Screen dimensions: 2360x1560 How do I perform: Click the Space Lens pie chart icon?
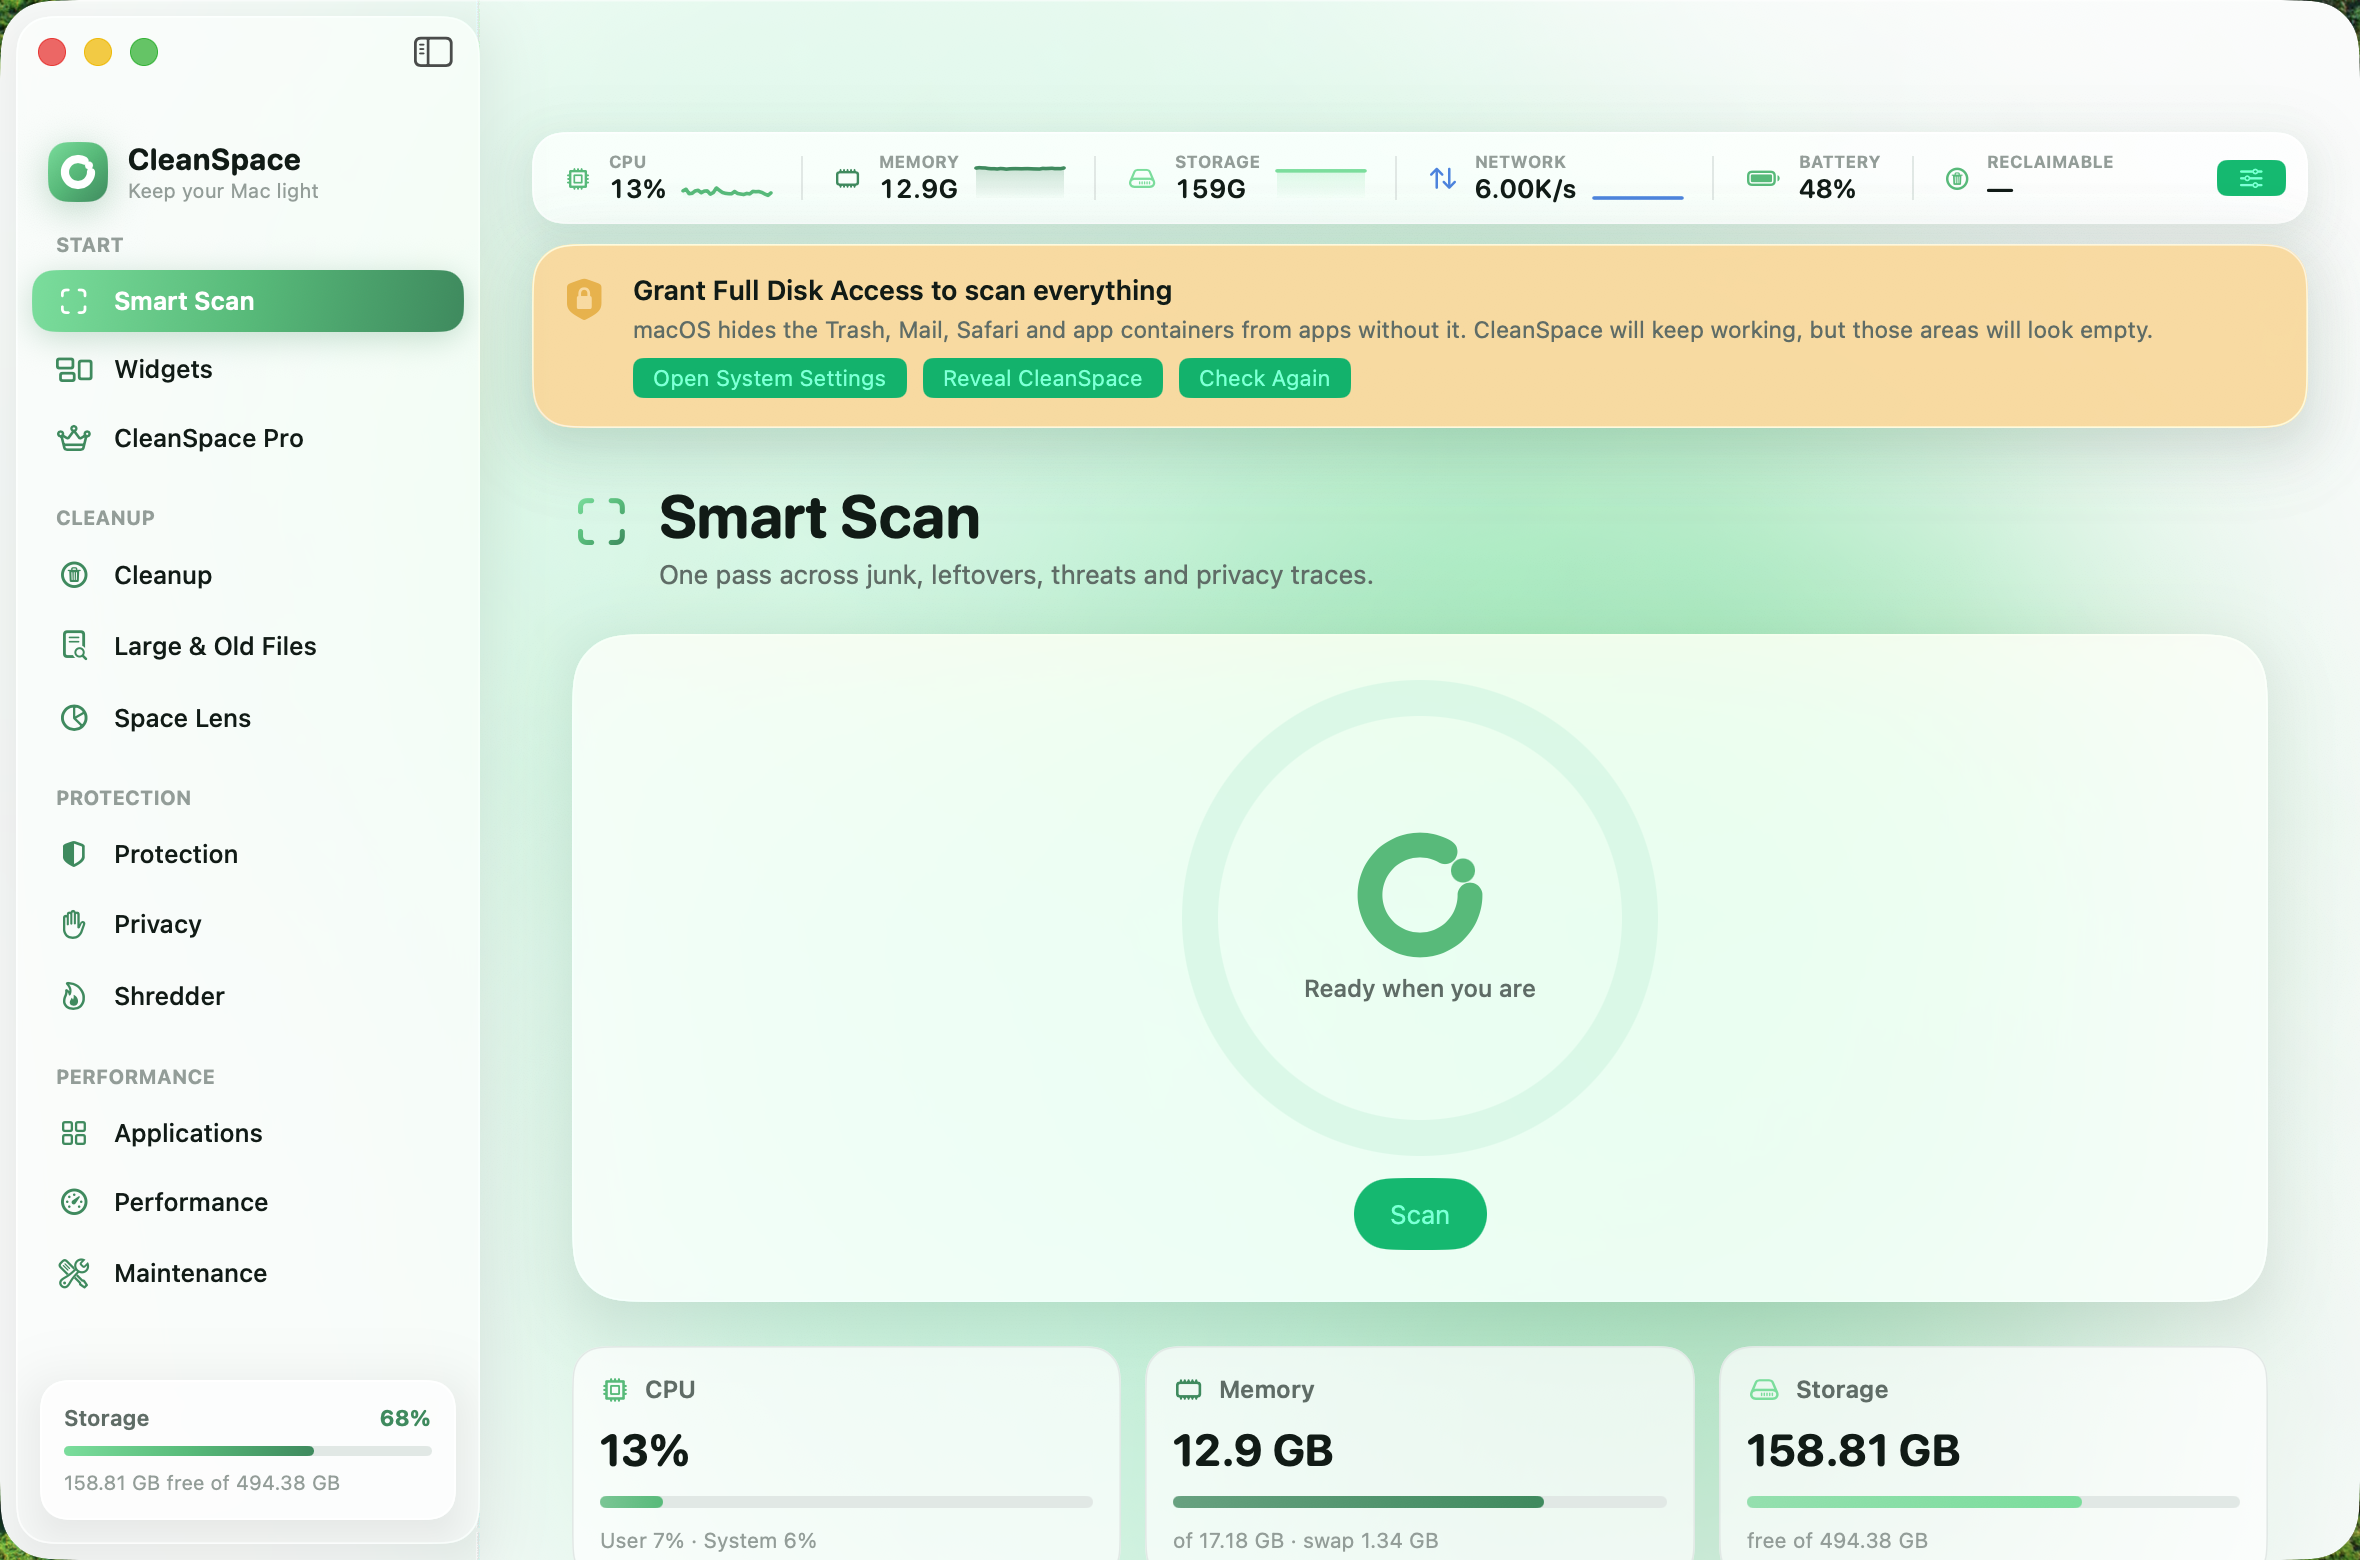[x=74, y=718]
